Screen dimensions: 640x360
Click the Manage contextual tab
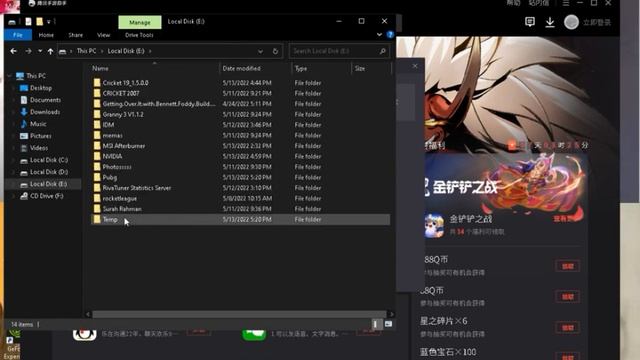point(140,22)
